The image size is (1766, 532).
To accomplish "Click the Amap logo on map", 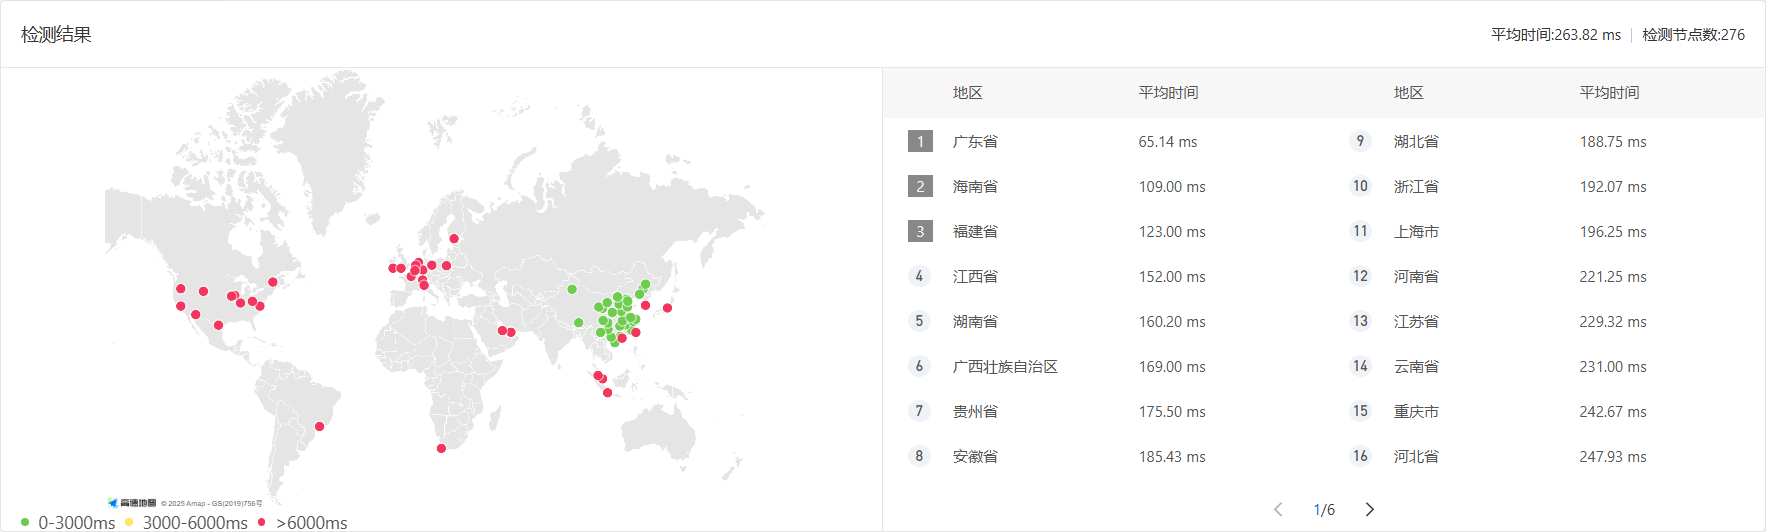I will pos(132,503).
